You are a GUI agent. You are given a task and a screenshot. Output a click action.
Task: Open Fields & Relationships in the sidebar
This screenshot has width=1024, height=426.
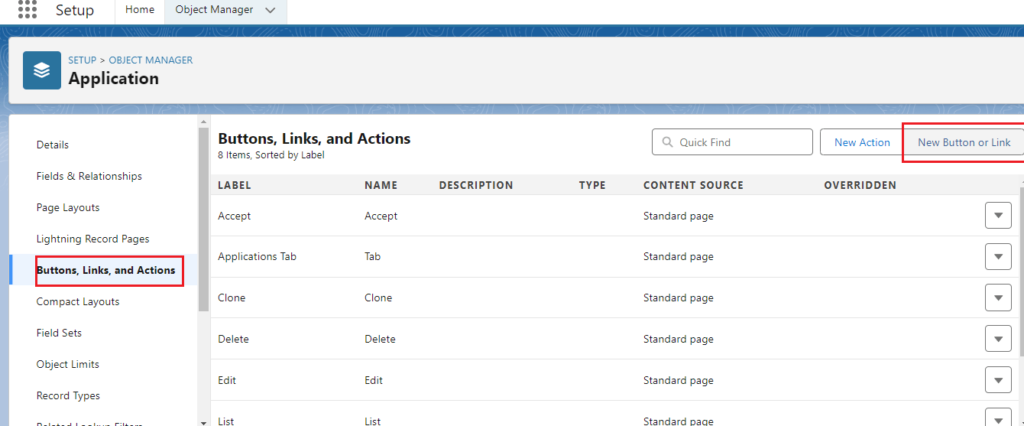pos(89,176)
